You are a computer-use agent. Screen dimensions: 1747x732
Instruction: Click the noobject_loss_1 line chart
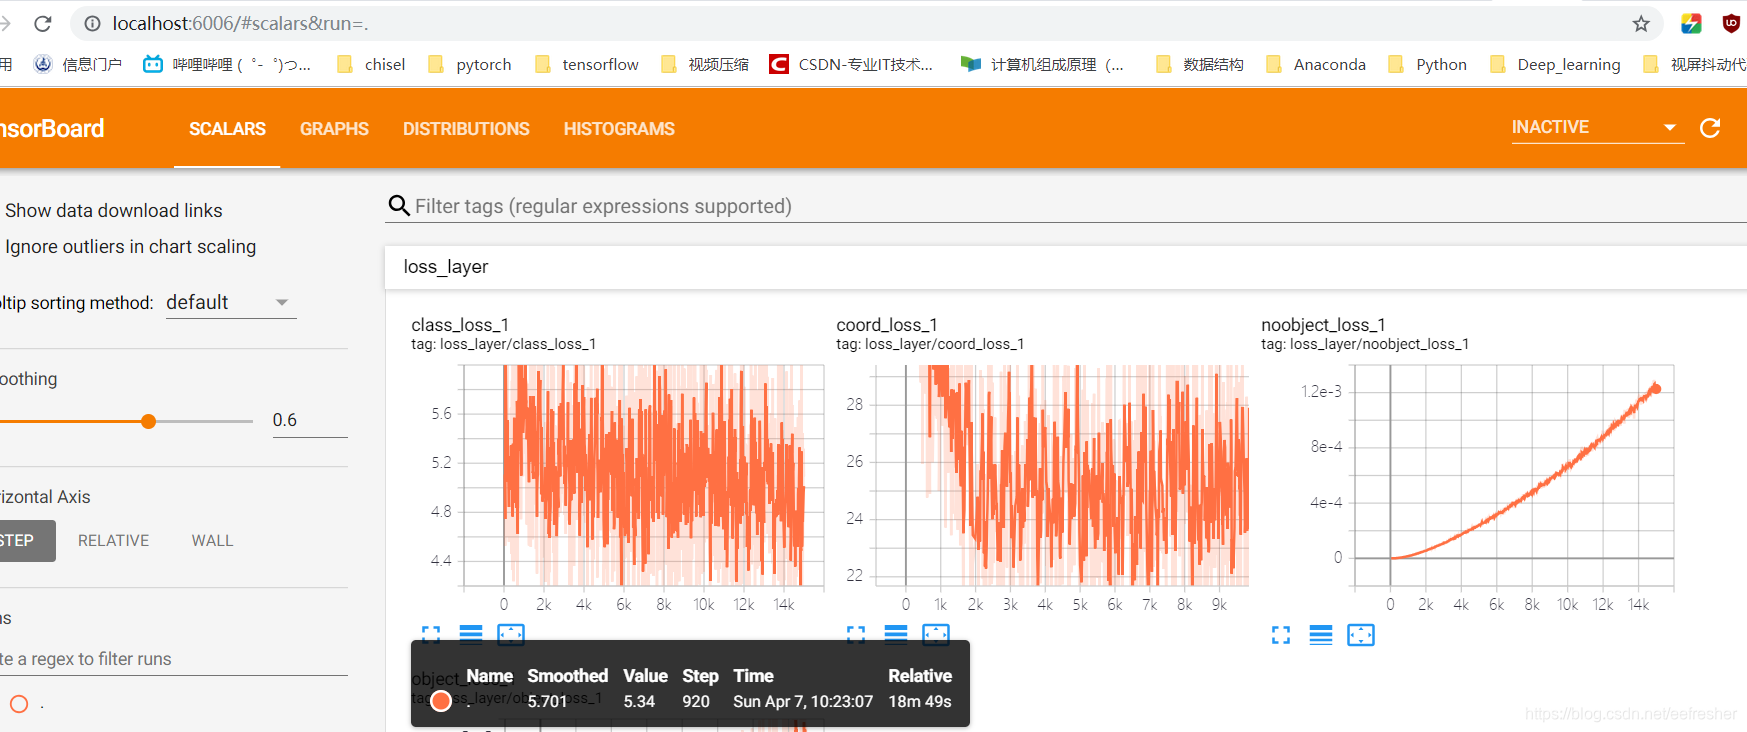click(x=1514, y=475)
